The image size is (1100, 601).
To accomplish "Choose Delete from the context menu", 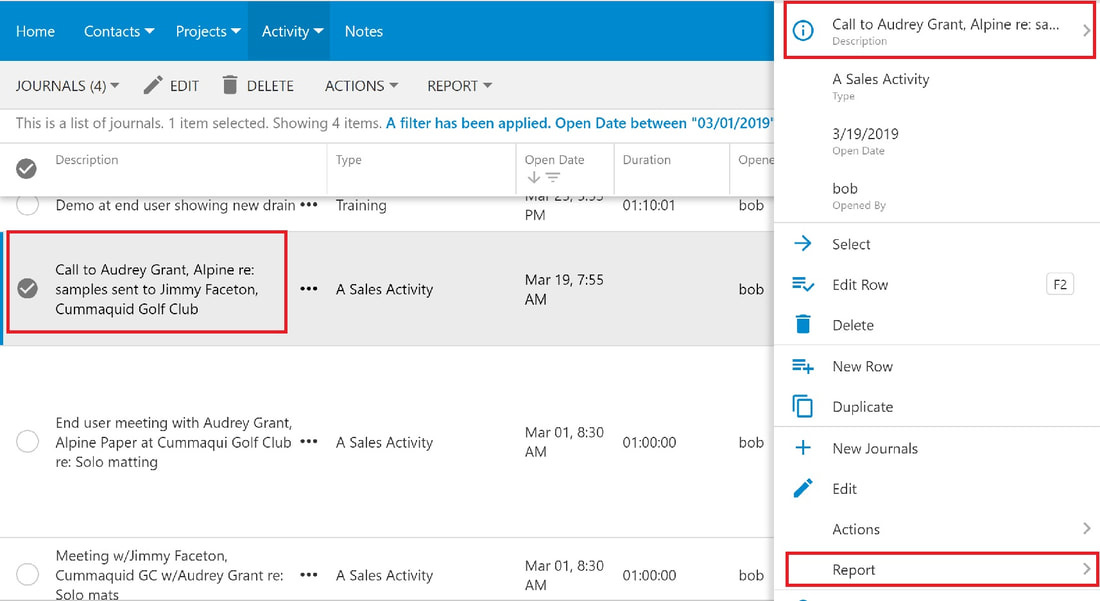I will (x=937, y=325).
